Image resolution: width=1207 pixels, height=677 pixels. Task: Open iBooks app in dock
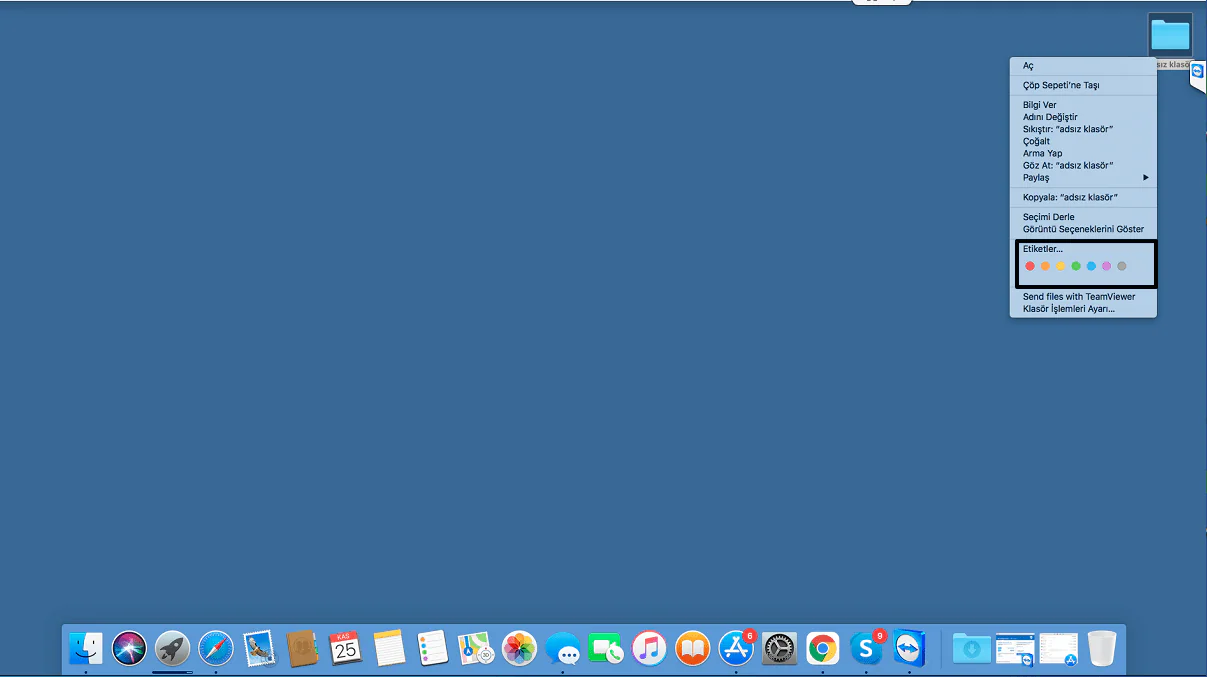(692, 648)
